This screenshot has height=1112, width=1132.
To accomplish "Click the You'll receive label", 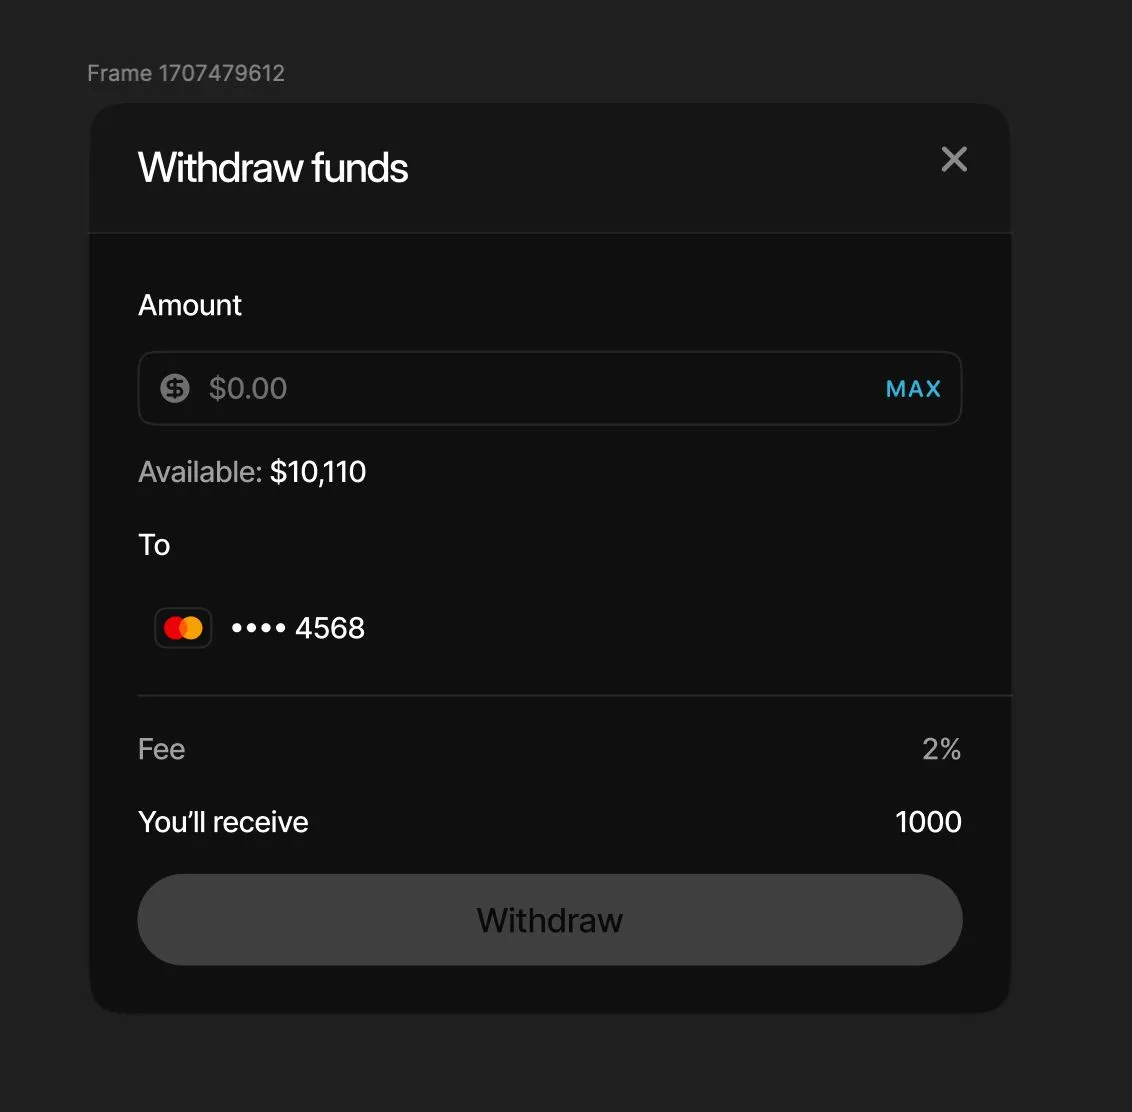I will tap(223, 822).
